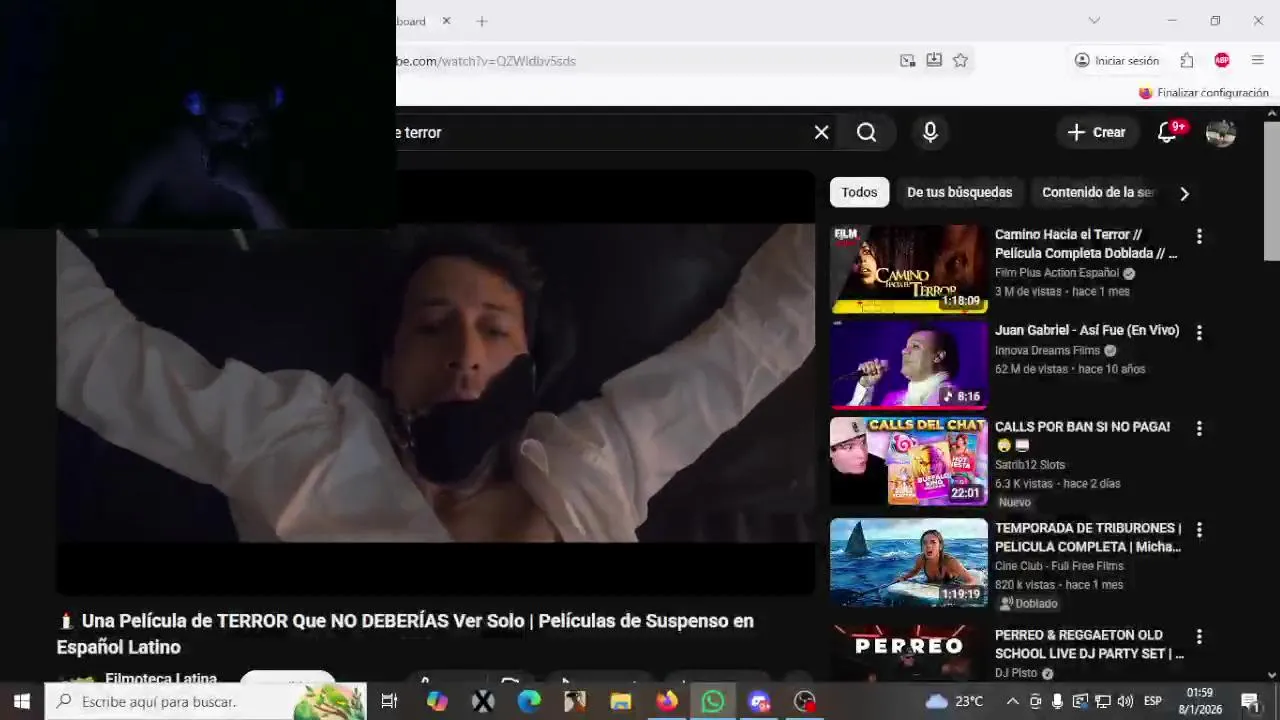Image resolution: width=1280 pixels, height=720 pixels.
Task: Clear the YouTube search box text
Action: 821,132
